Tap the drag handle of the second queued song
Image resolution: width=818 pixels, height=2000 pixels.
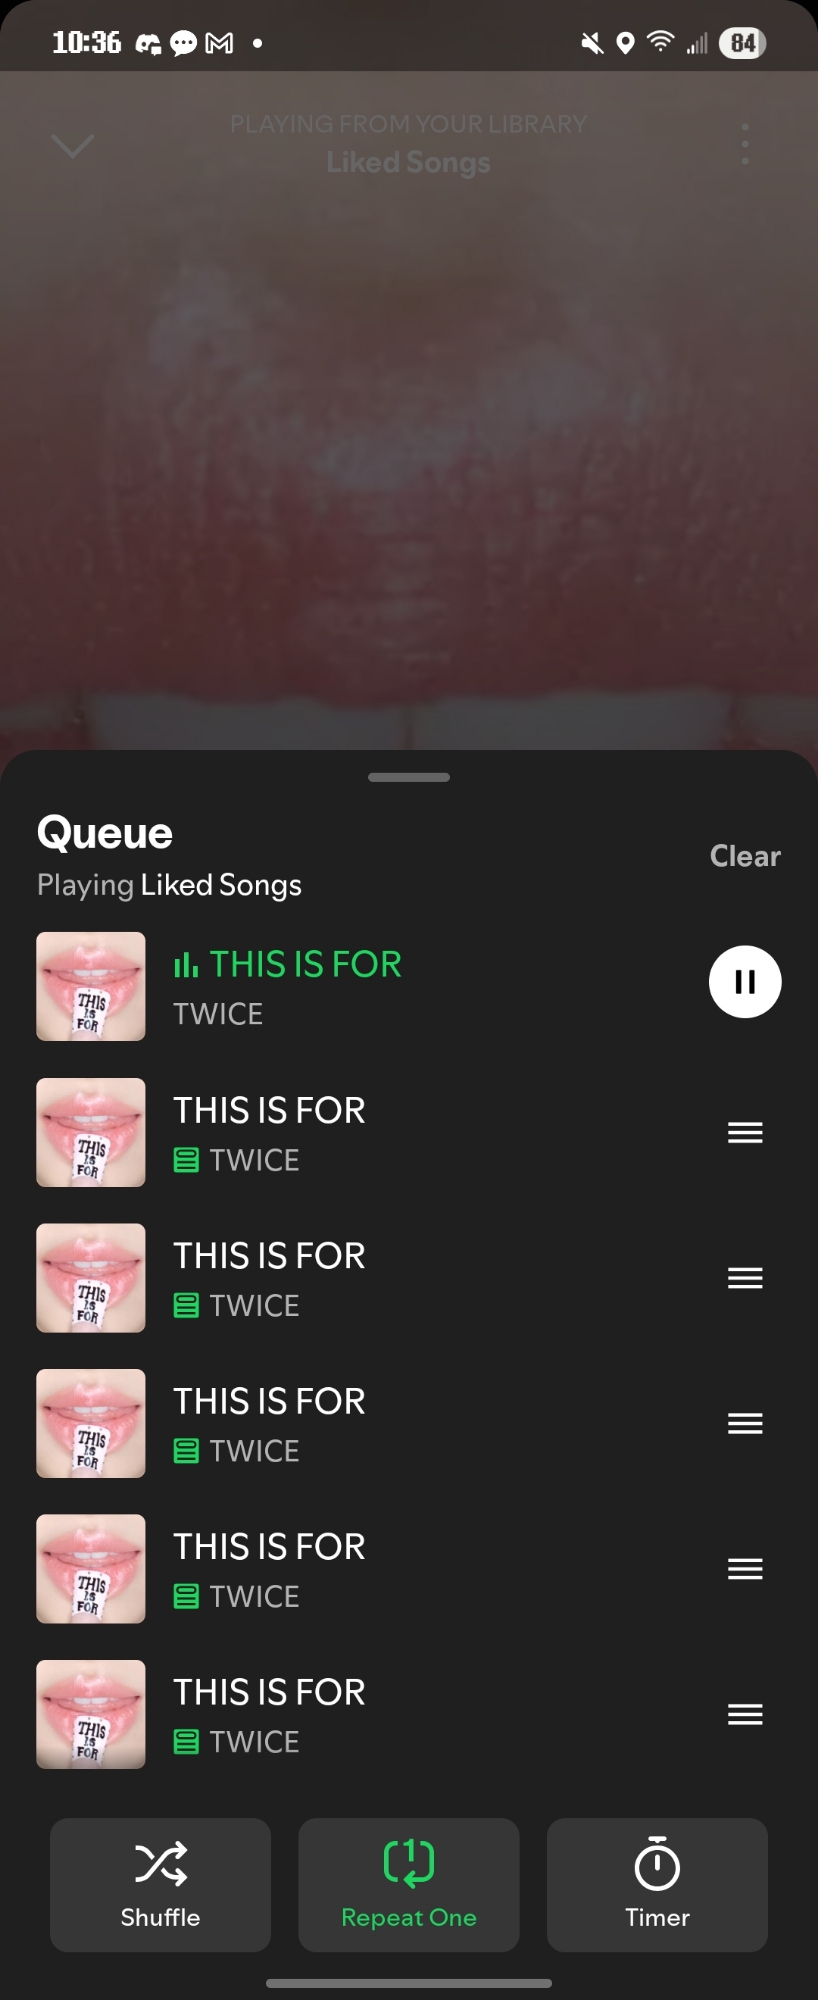pos(745,1278)
